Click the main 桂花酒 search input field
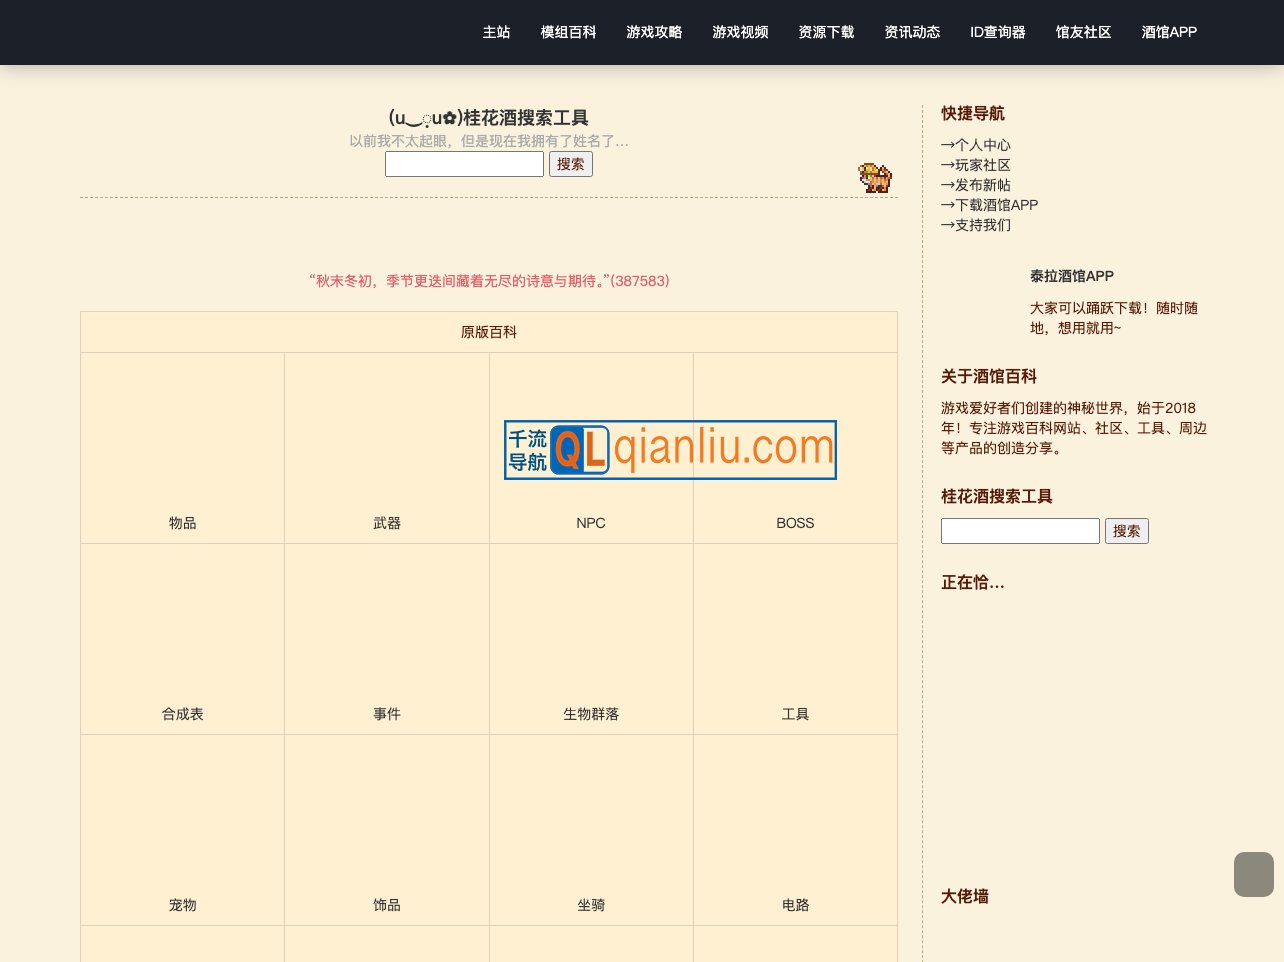Image resolution: width=1284 pixels, height=962 pixels. (464, 164)
